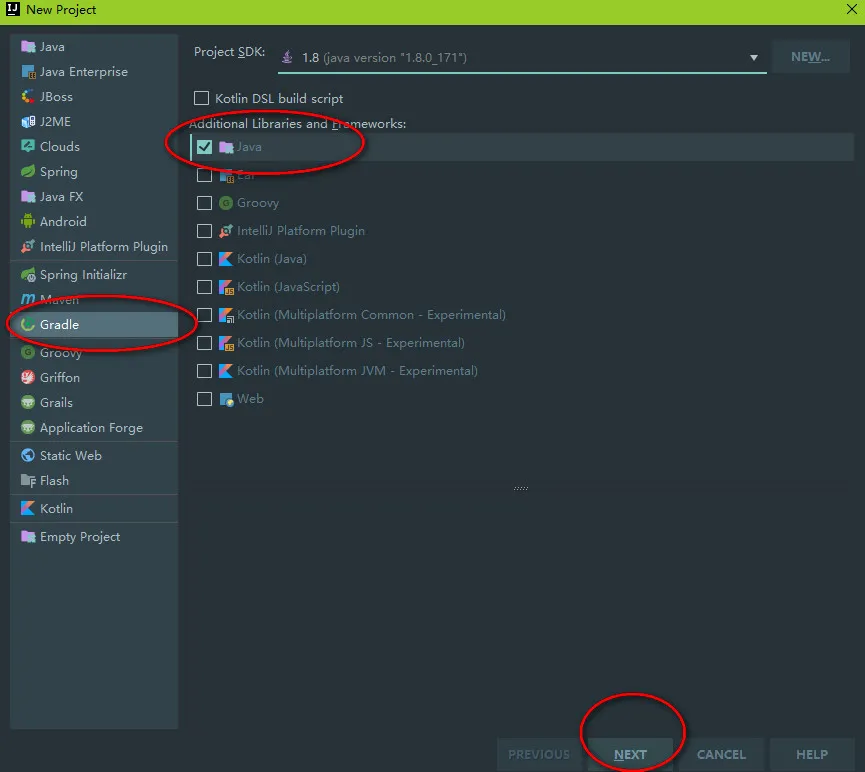Image resolution: width=865 pixels, height=772 pixels.
Task: Select 'IntelliJ Platform Plugin' text in frameworks list
Action: click(301, 231)
